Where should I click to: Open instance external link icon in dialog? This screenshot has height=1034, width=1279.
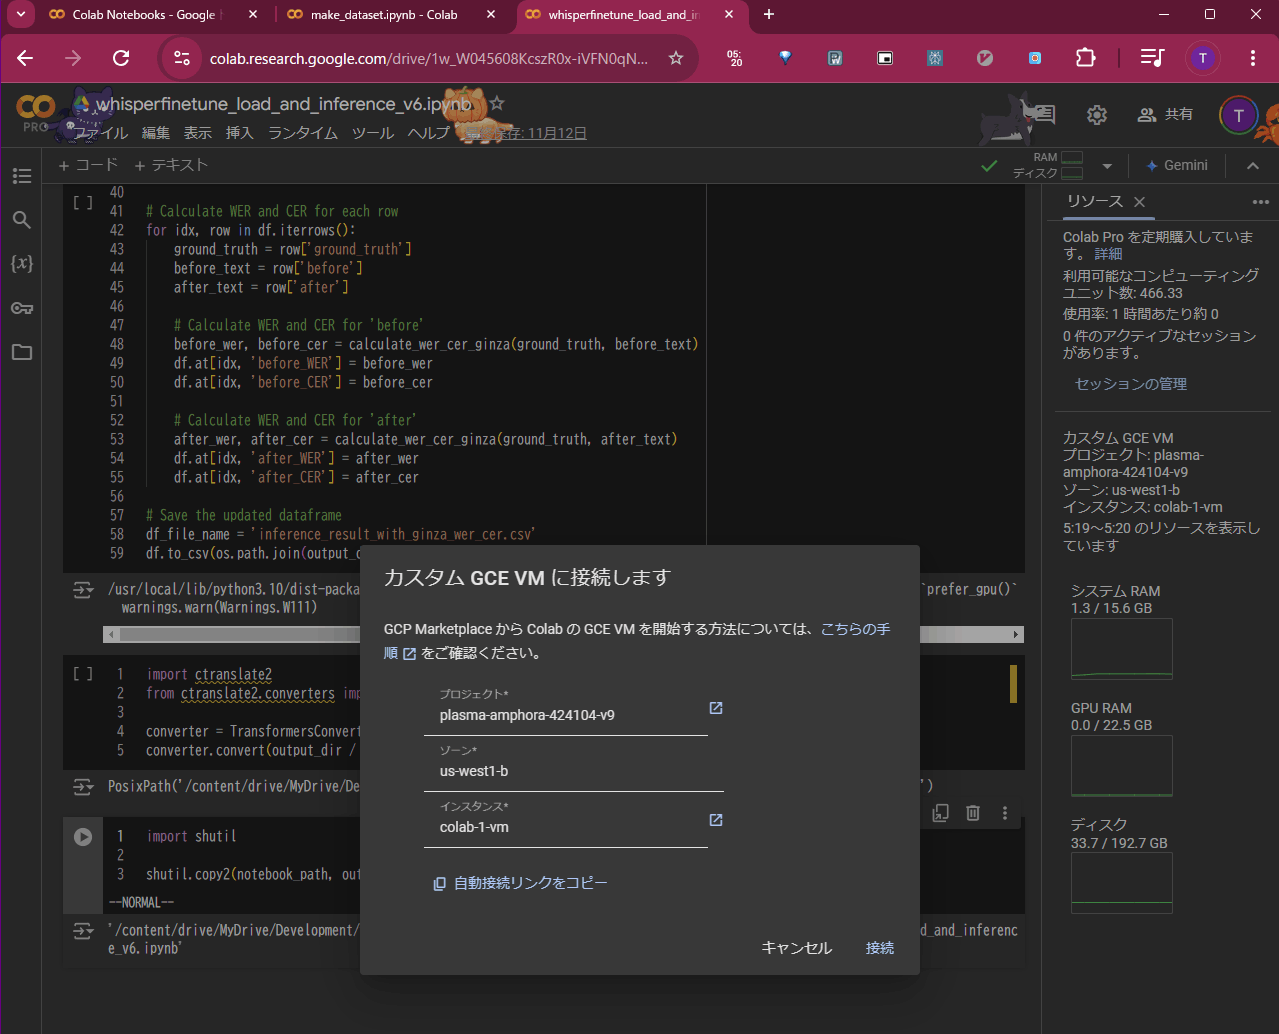click(x=716, y=820)
